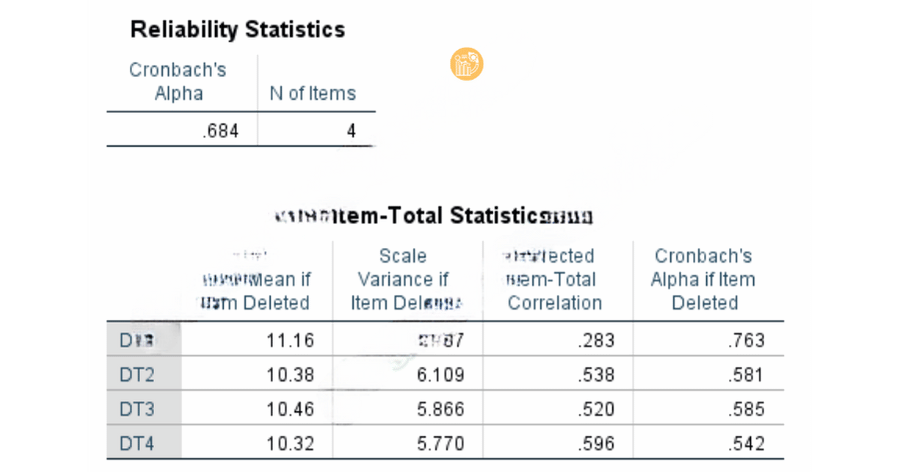Select the DT2 row label
The width and height of the screenshot is (900, 472).
(x=136, y=375)
